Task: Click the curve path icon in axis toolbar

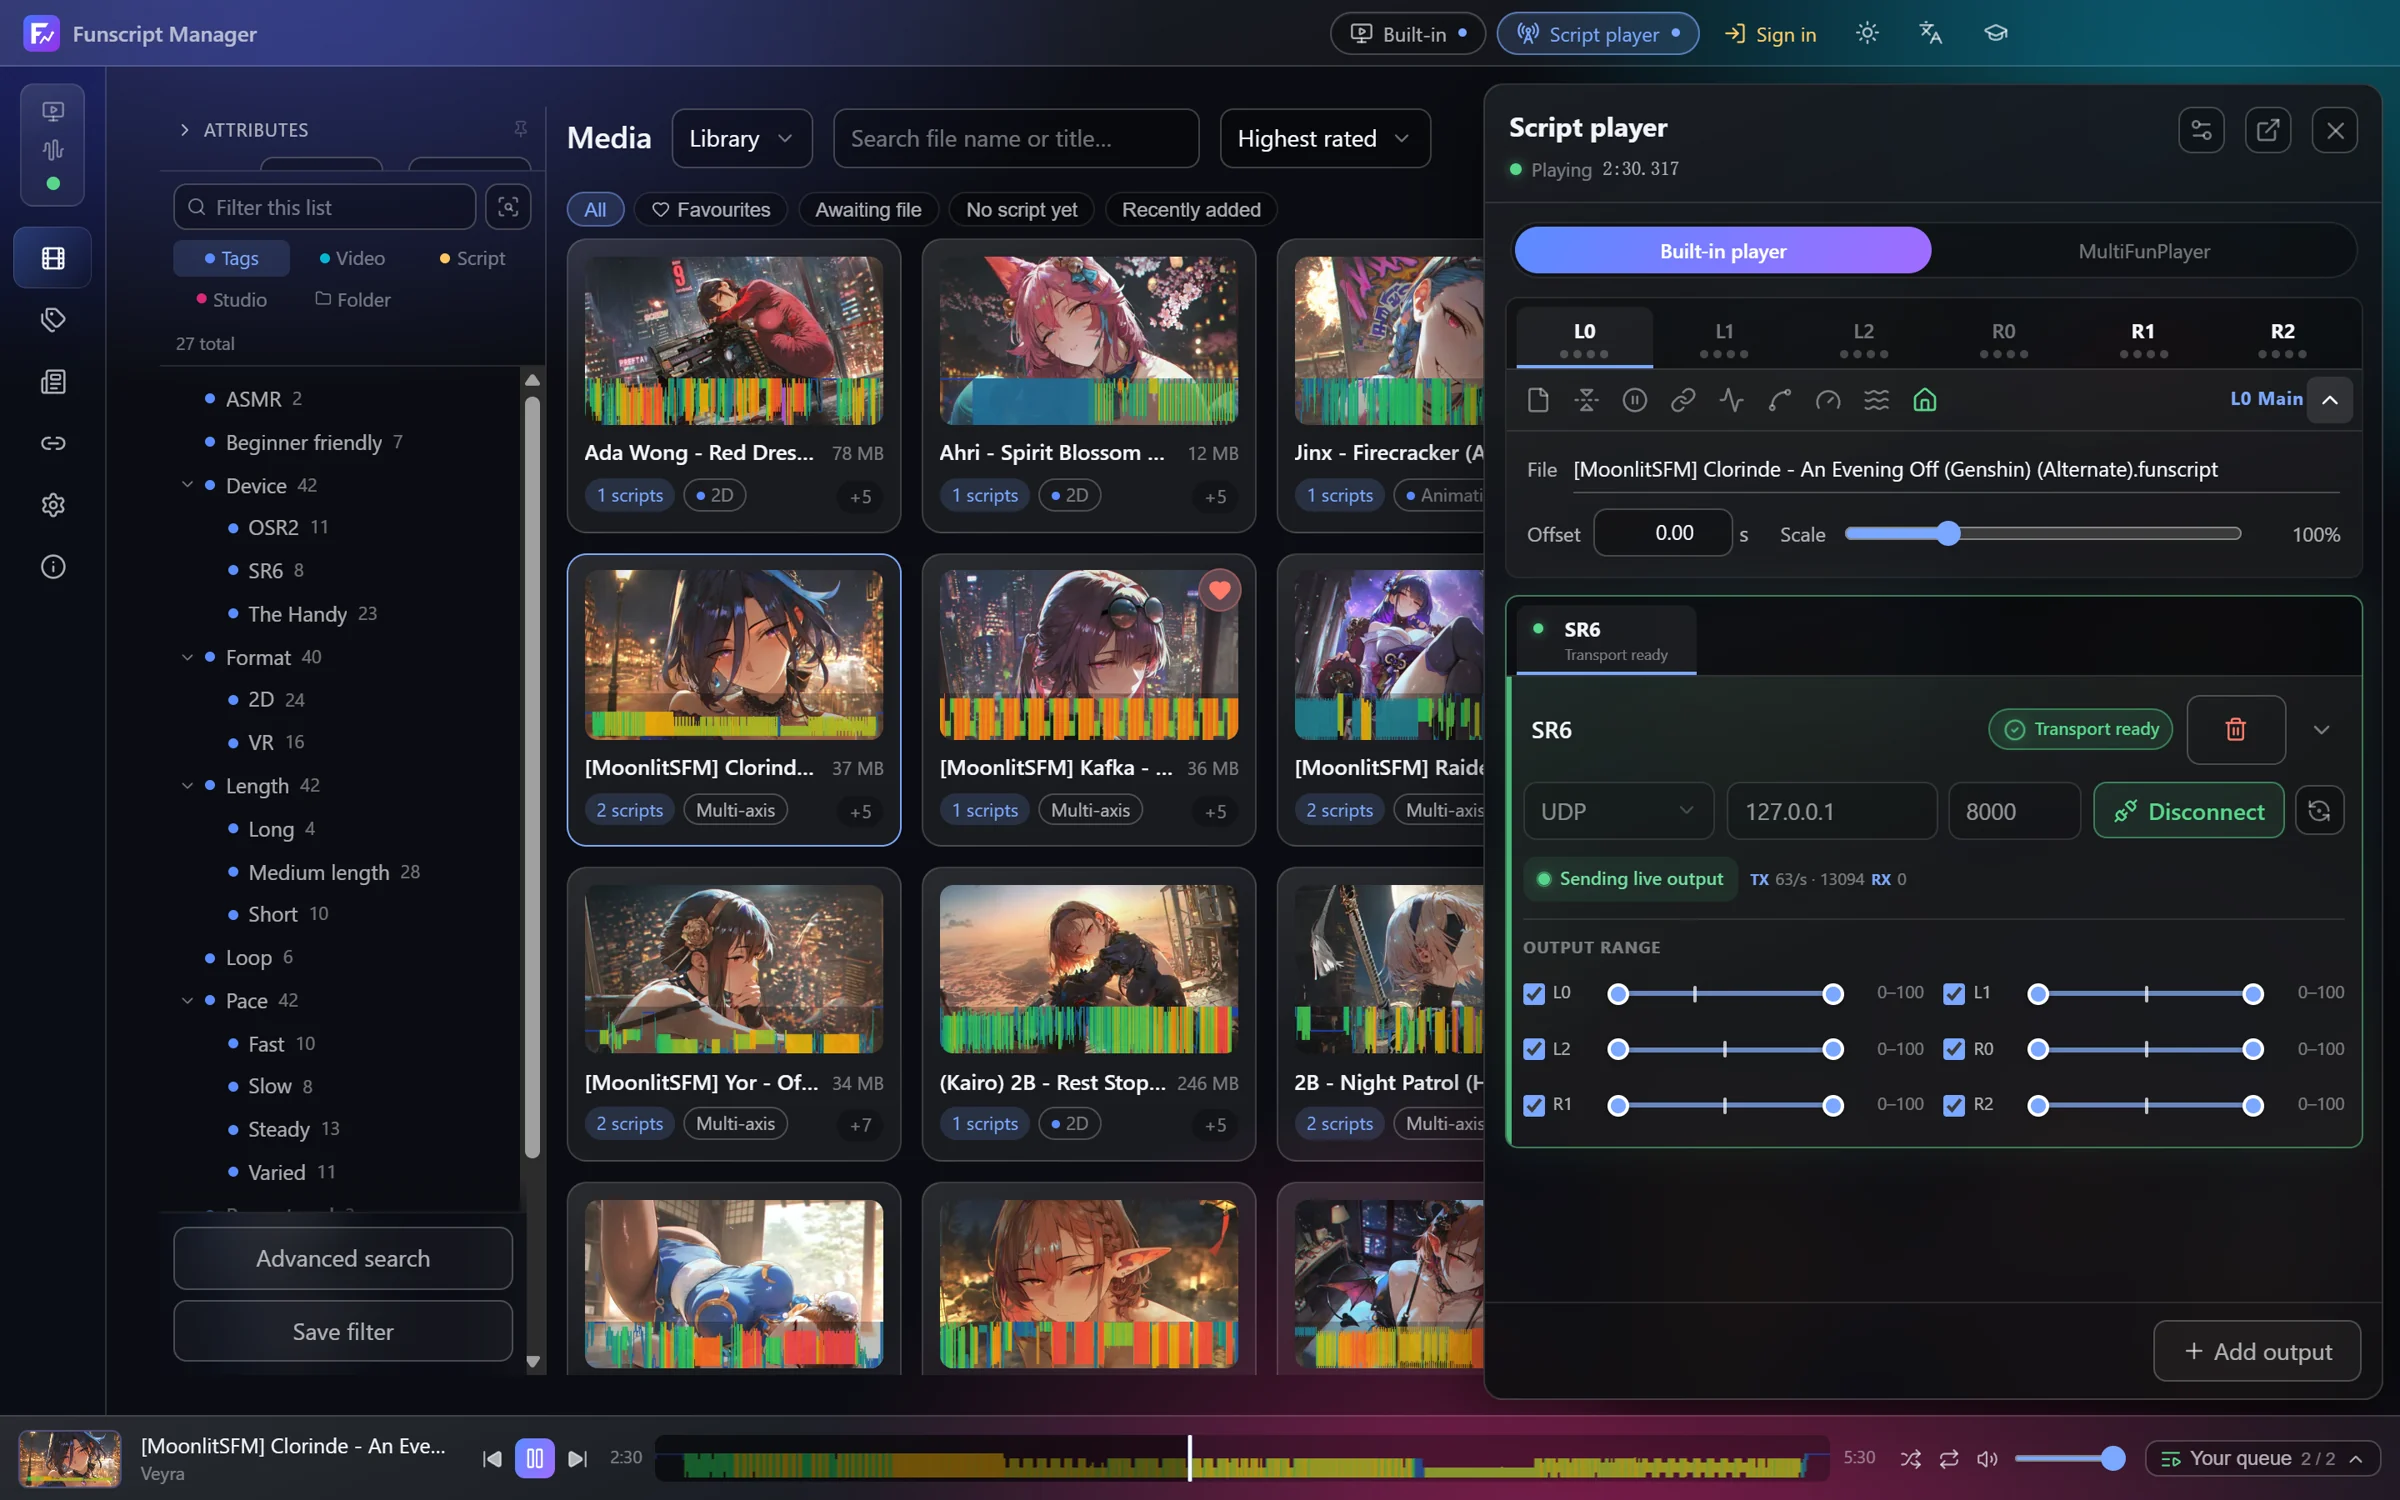Action: (x=1779, y=400)
